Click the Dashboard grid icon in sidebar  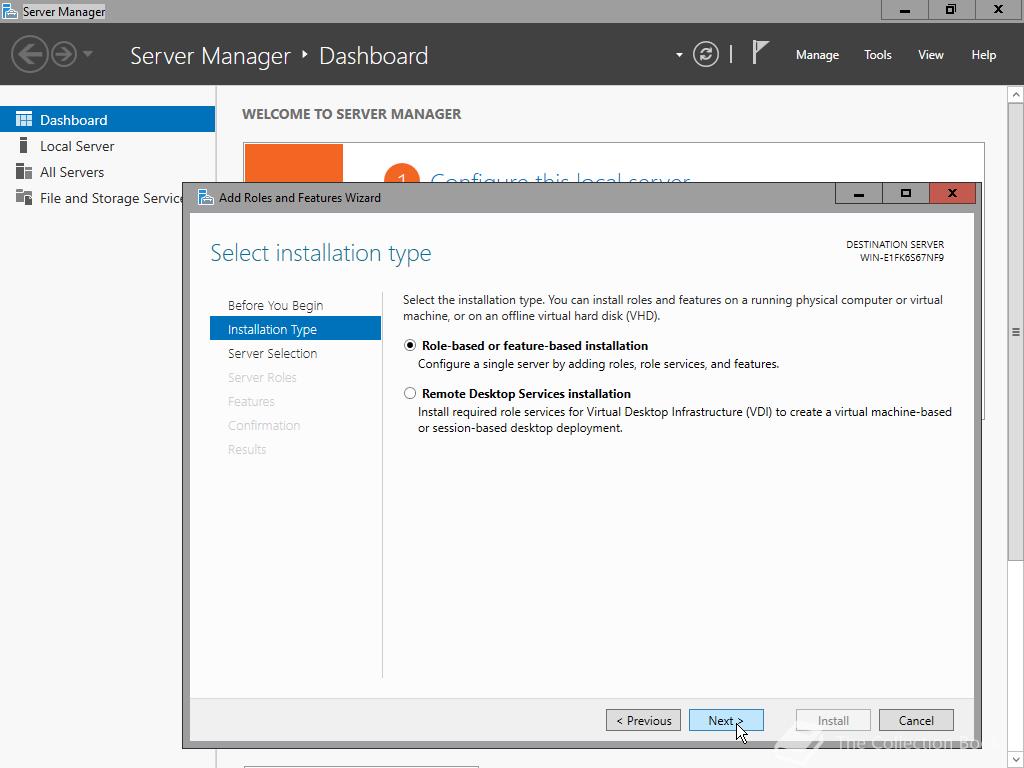[x=24, y=119]
